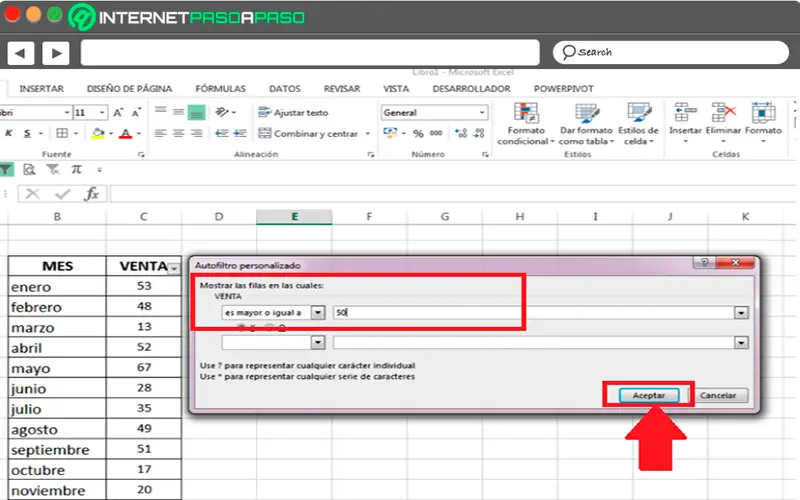Apply italic with the K button

pos(9,133)
